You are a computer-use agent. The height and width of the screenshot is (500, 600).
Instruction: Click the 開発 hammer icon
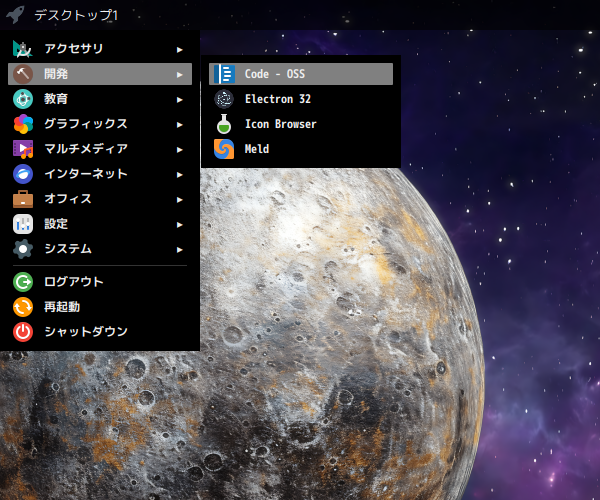pyautogui.click(x=23, y=74)
